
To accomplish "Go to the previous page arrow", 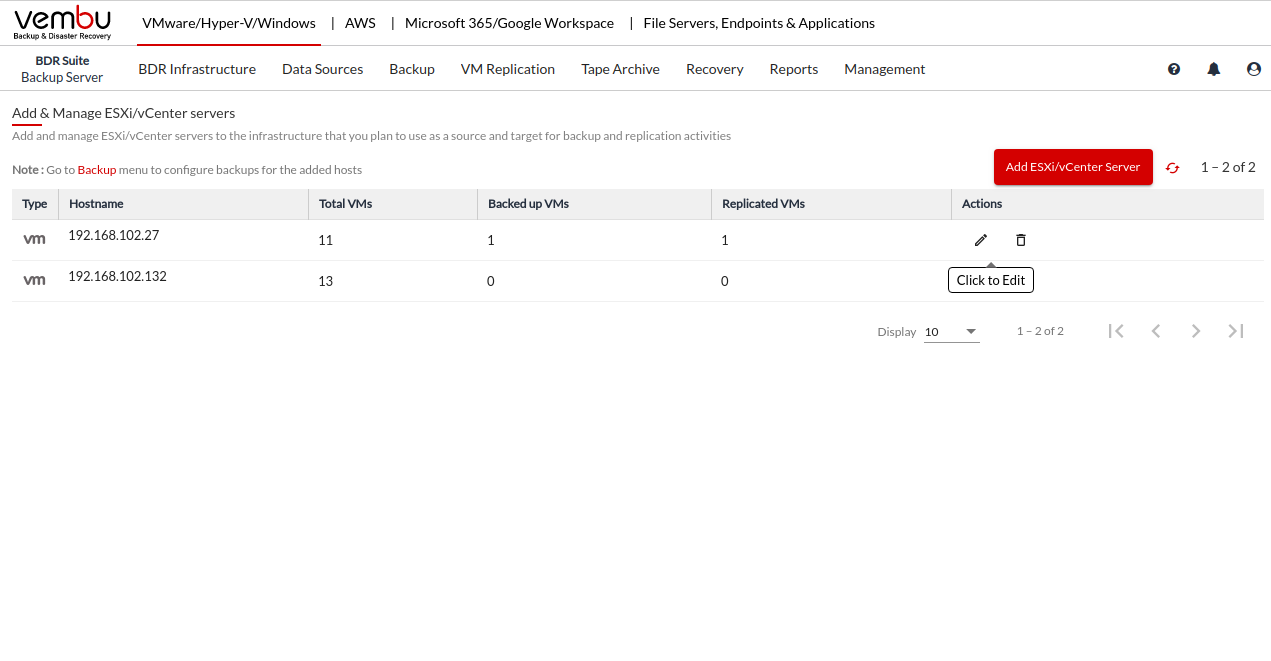I will (x=1156, y=331).
